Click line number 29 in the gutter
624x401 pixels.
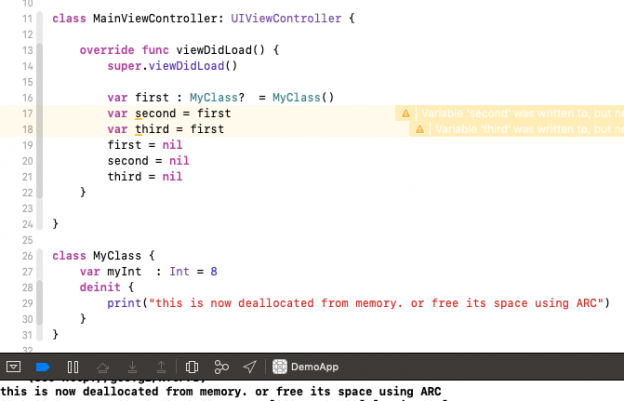point(27,304)
